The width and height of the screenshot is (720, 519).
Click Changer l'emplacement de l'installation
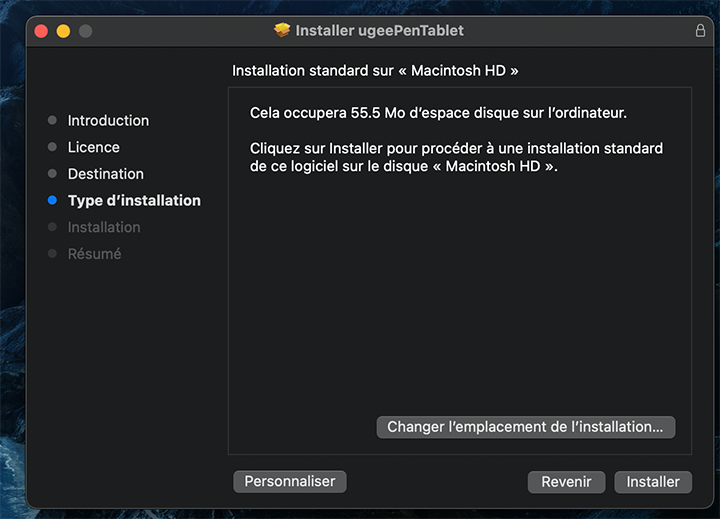(525, 427)
